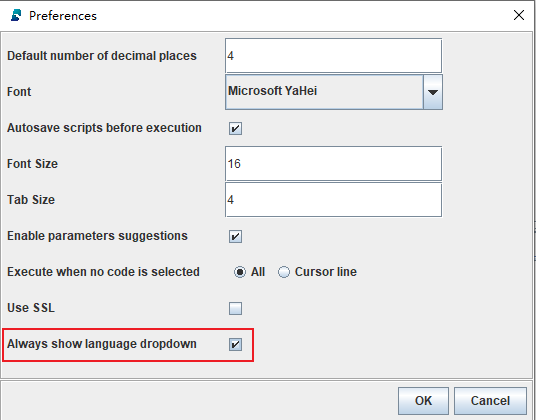Screen dimensions: 536x420
Task: Click the Default number of decimal places field
Action: click(x=334, y=56)
